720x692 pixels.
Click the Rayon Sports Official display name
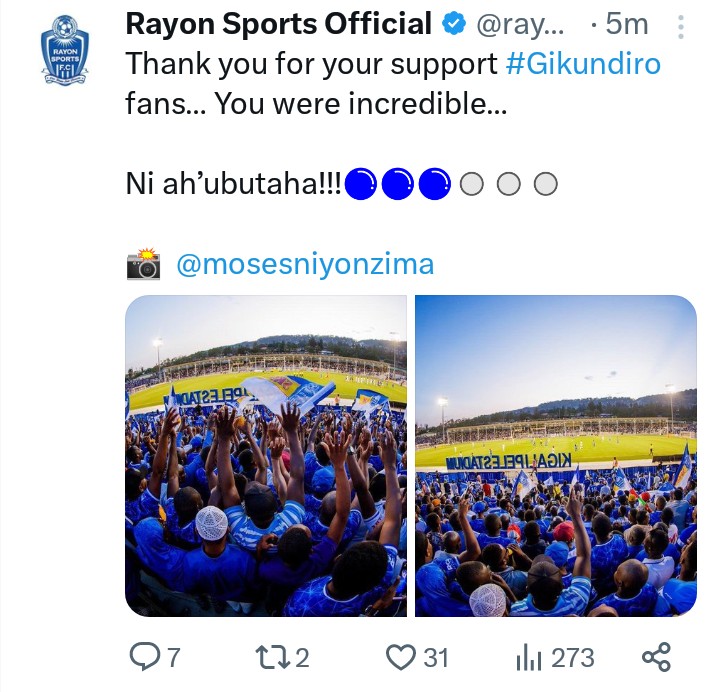pos(280,23)
